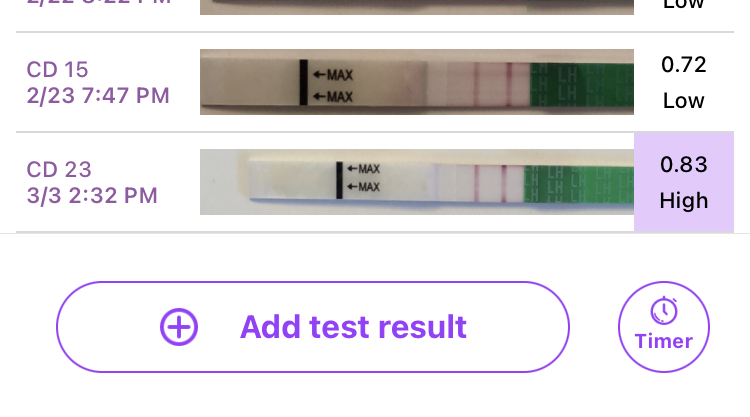Click the 3/3 2:32 PM timestamp
The height and width of the screenshot is (417, 750).
[x=91, y=196]
